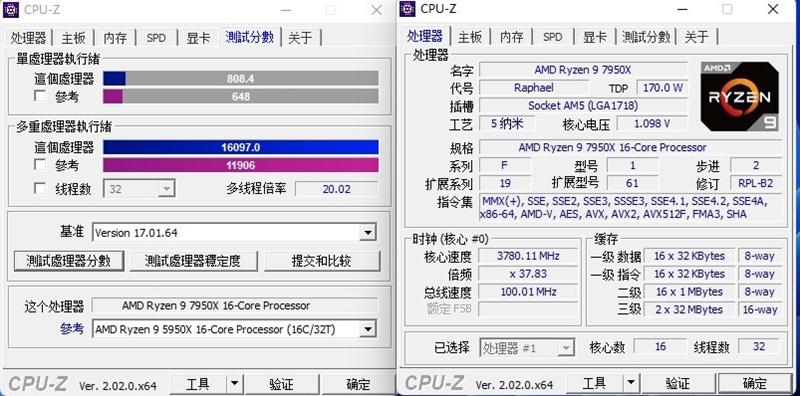800x396 pixels.
Task: Open the 工具 dropdown arrow in right window
Action: 631,382
